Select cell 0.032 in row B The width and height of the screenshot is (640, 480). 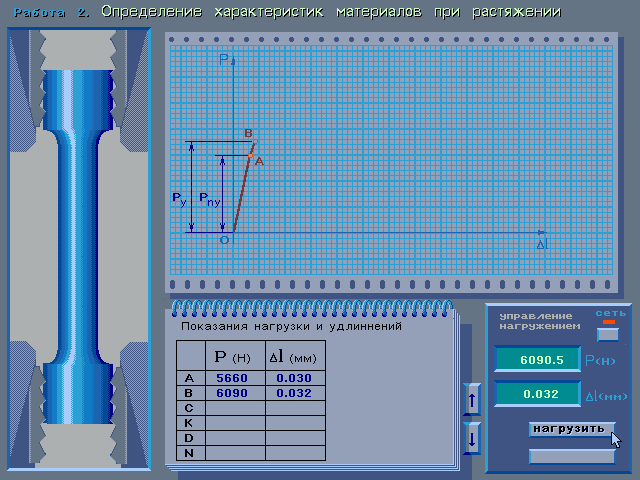click(296, 393)
